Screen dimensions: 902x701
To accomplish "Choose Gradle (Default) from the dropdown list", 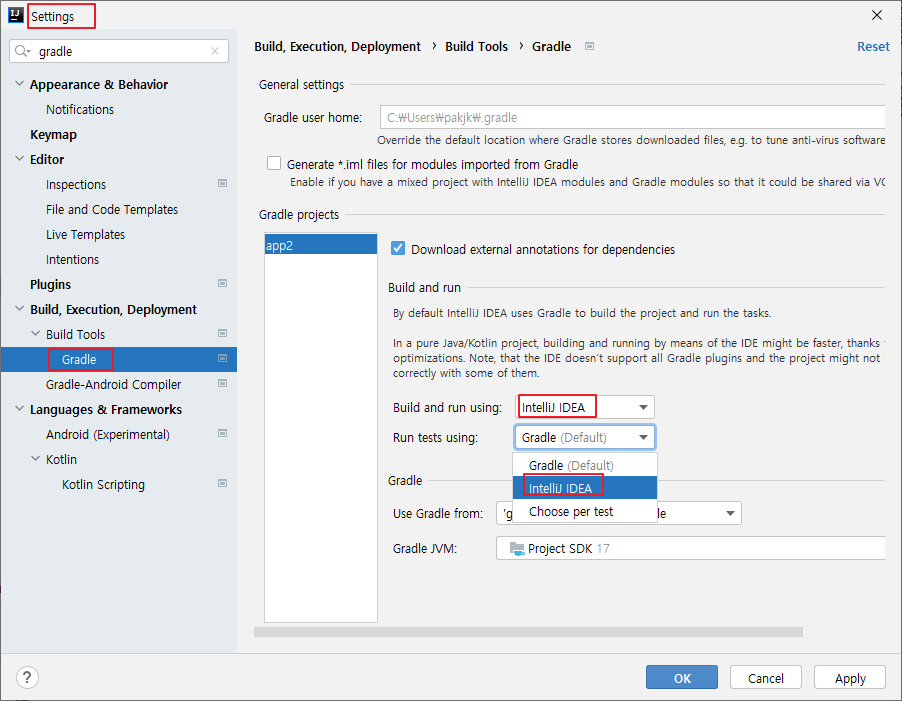I will pyautogui.click(x=585, y=465).
